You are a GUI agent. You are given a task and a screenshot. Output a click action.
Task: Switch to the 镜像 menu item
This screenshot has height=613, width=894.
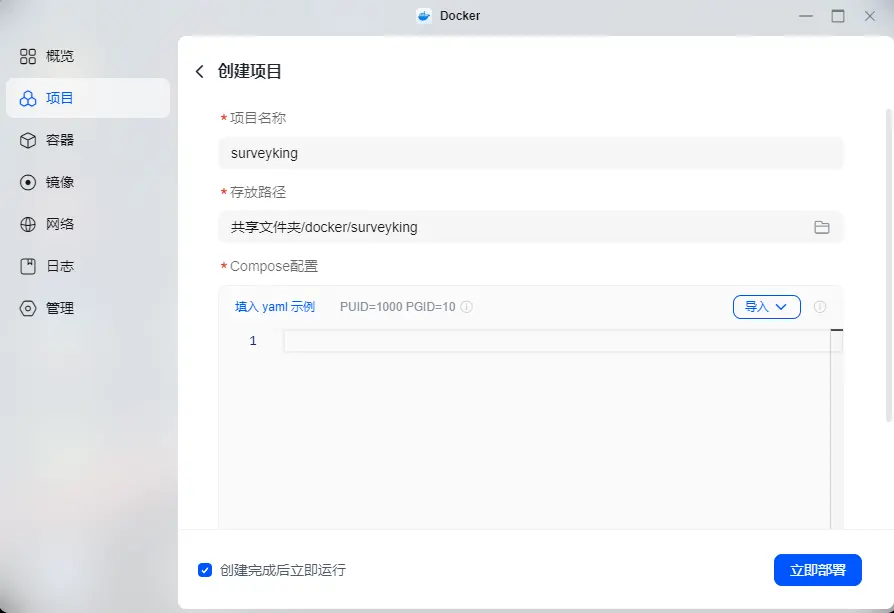(88, 182)
